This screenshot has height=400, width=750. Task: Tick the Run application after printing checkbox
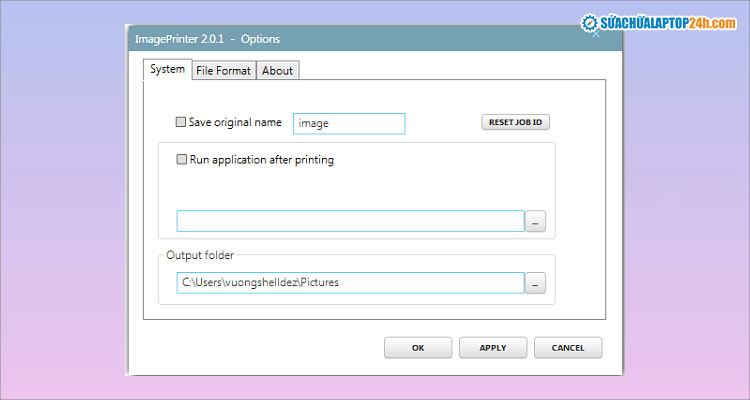[x=182, y=159]
